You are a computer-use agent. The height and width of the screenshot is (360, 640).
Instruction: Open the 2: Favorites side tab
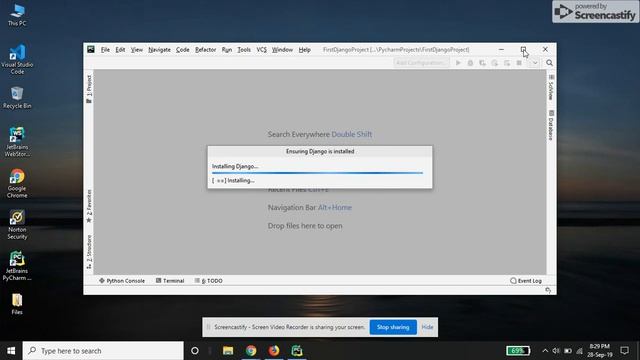click(x=89, y=206)
